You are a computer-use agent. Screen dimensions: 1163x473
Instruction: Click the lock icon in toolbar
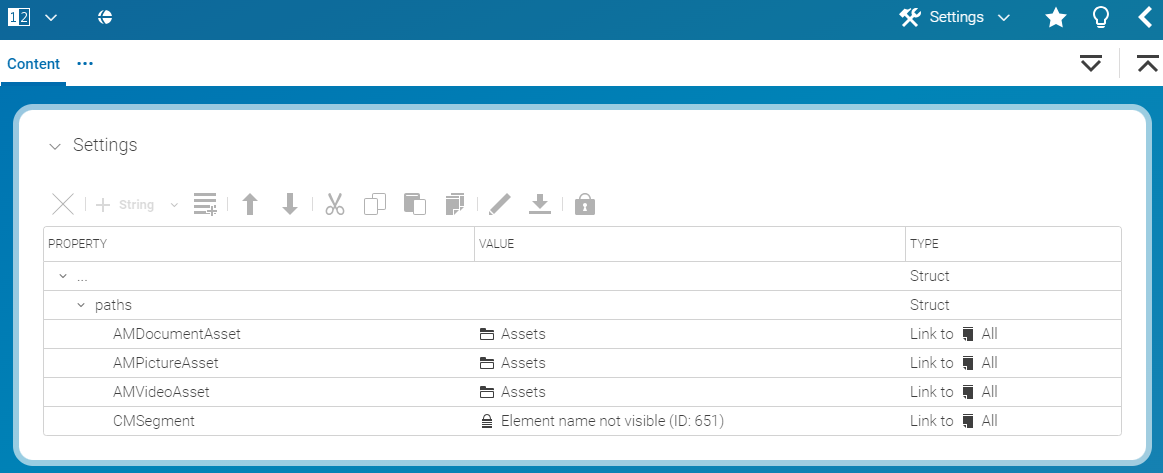click(585, 205)
